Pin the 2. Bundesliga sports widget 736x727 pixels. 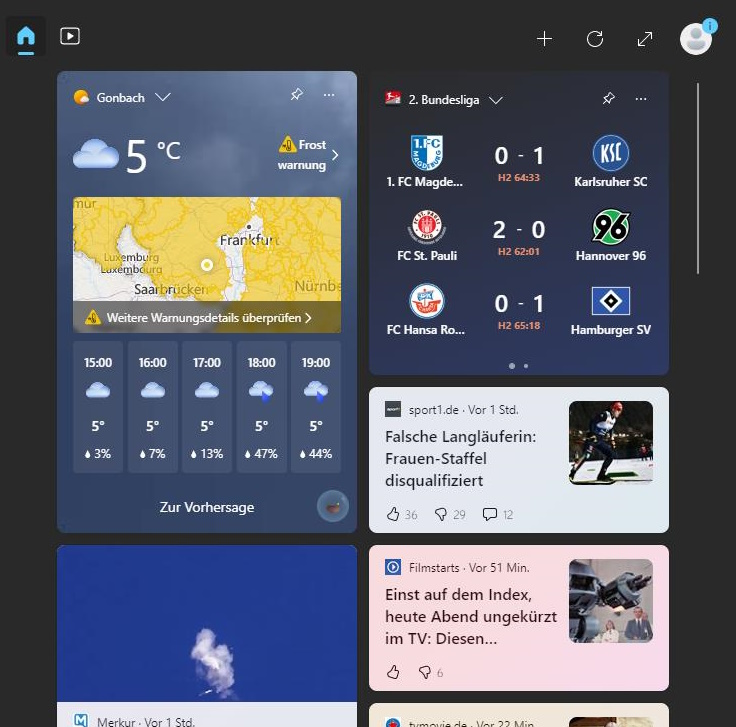(x=608, y=98)
